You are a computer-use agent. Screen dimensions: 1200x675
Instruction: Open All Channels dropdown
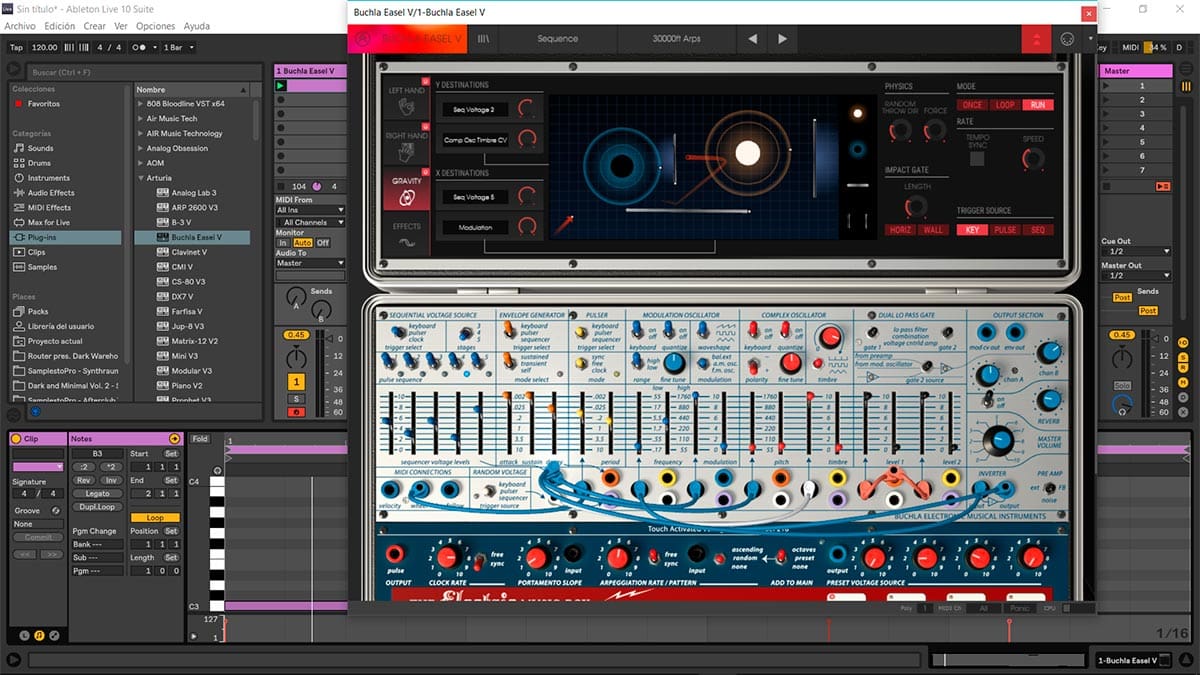tap(311, 222)
